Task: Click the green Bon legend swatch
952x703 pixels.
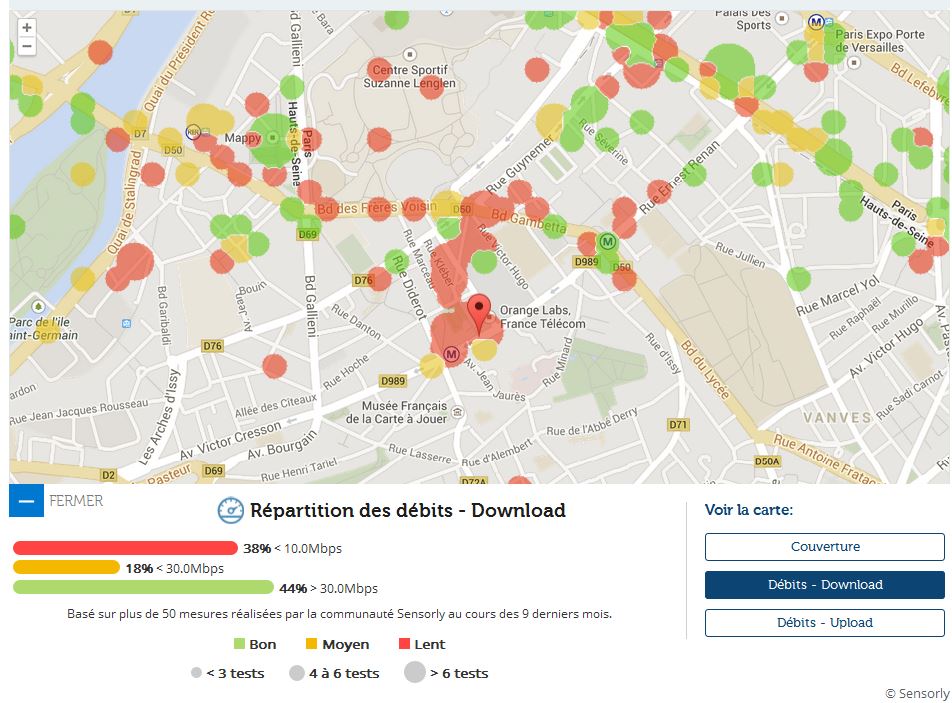Action: (239, 645)
